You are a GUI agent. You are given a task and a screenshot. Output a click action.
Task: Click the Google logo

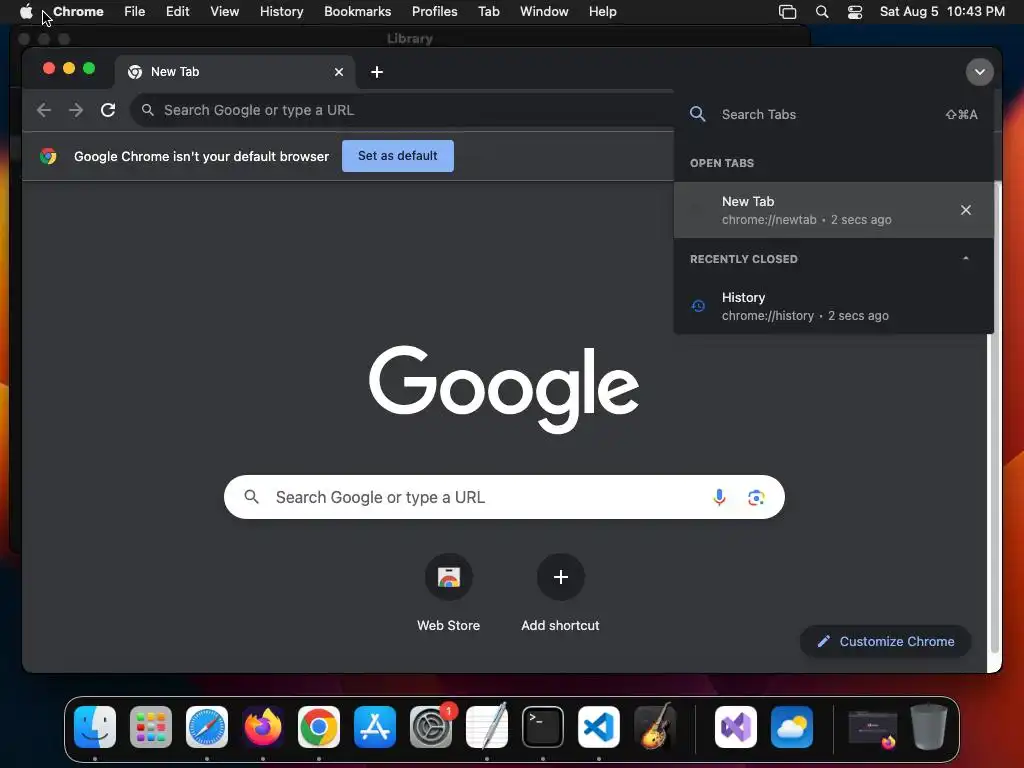[x=504, y=389]
